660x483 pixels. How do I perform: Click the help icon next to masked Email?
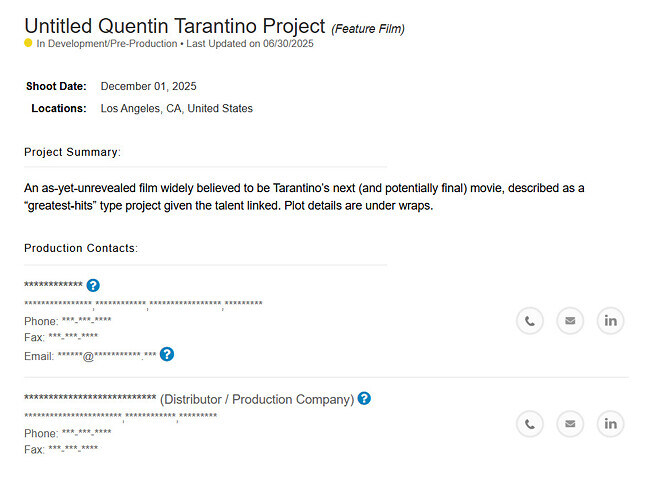coord(167,354)
